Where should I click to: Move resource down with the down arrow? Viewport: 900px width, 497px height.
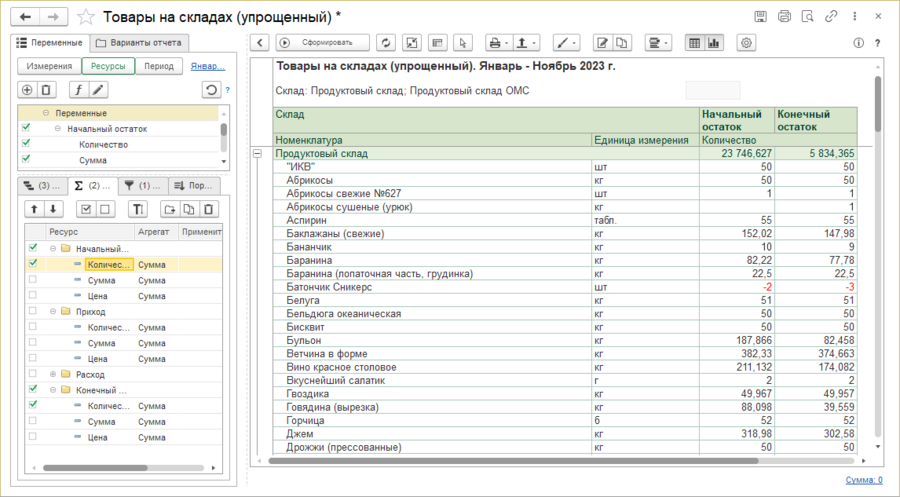[53, 209]
